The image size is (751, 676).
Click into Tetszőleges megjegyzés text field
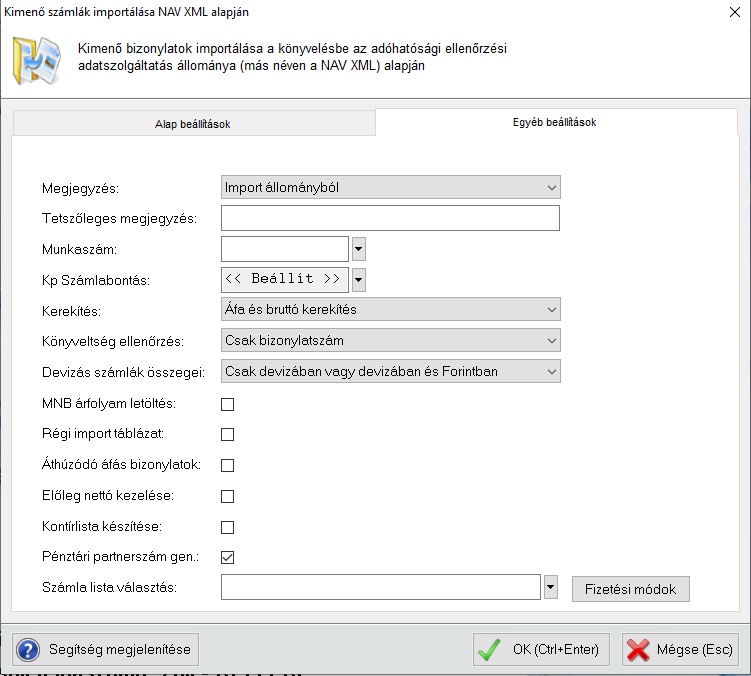pyautogui.click(x=390, y=218)
